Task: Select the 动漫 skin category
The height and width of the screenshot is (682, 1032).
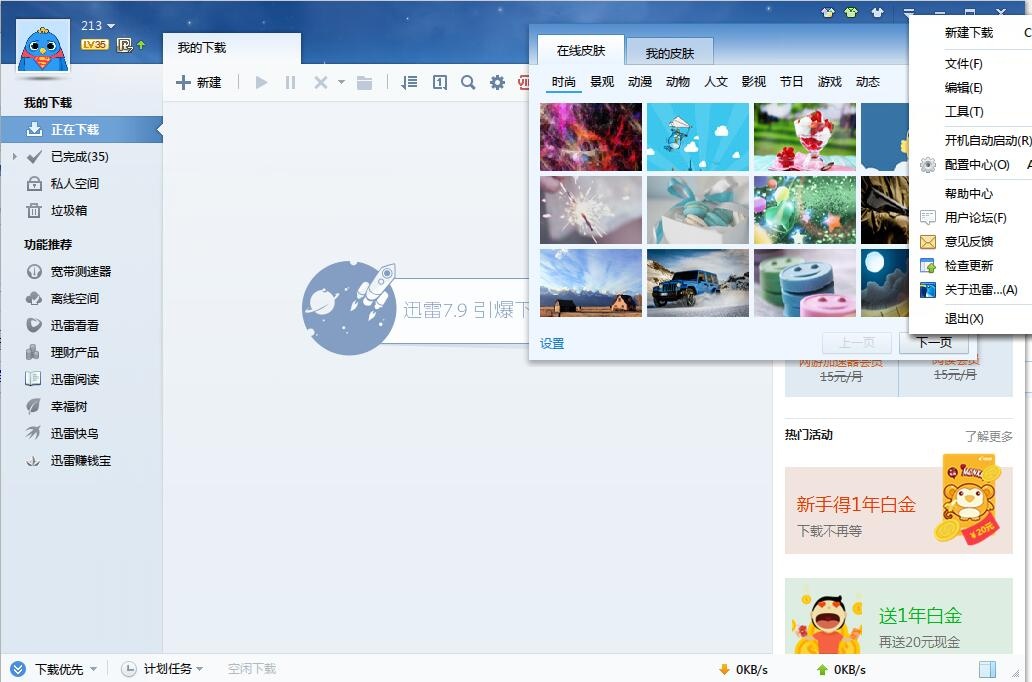Action: [640, 82]
